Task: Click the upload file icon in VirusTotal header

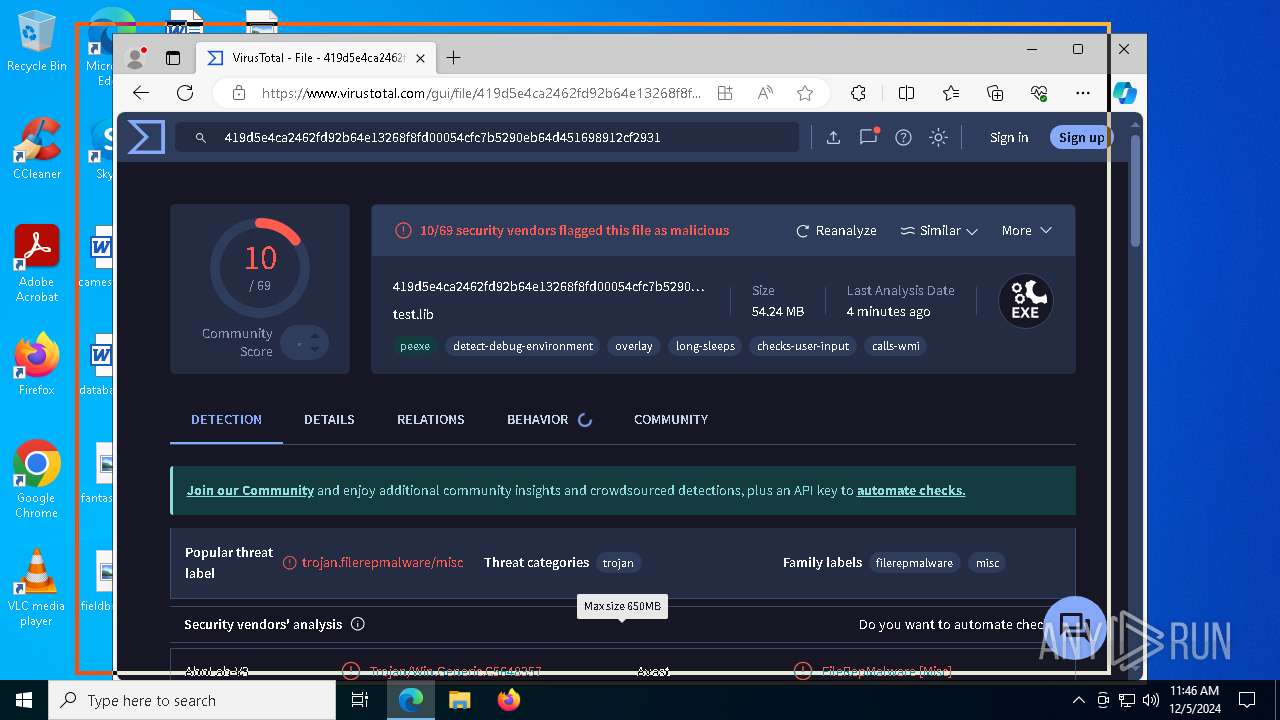Action: [833, 138]
